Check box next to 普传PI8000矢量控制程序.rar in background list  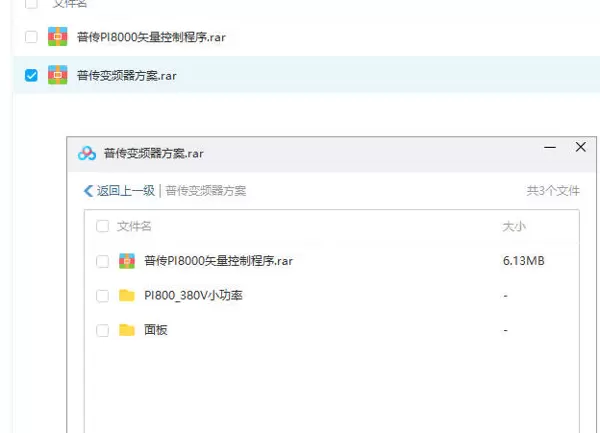click(x=31, y=37)
